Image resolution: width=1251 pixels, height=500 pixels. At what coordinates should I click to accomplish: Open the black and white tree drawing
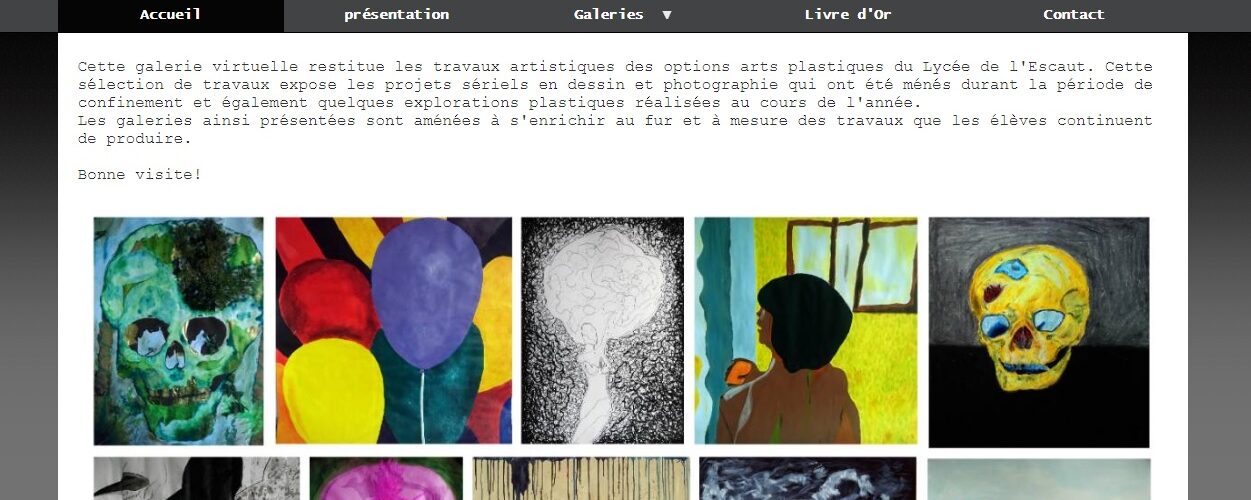point(603,331)
